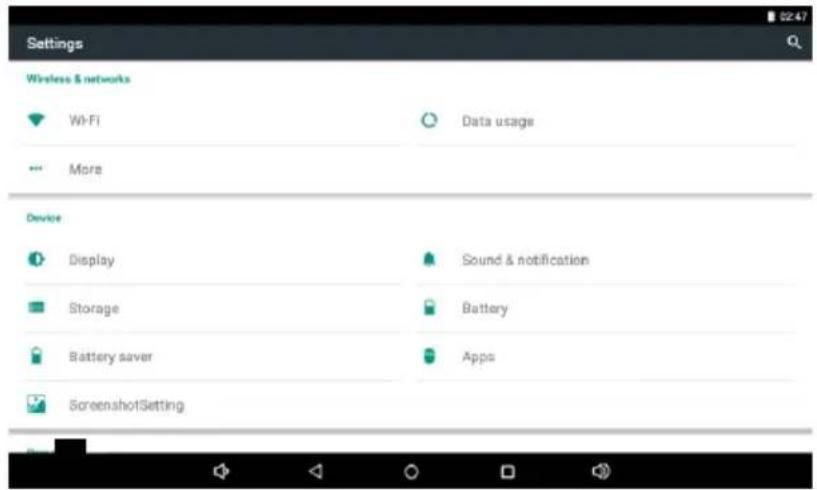Tap the Battery saver icon
Viewport: 817px width, 490px height.
[x=36, y=356]
